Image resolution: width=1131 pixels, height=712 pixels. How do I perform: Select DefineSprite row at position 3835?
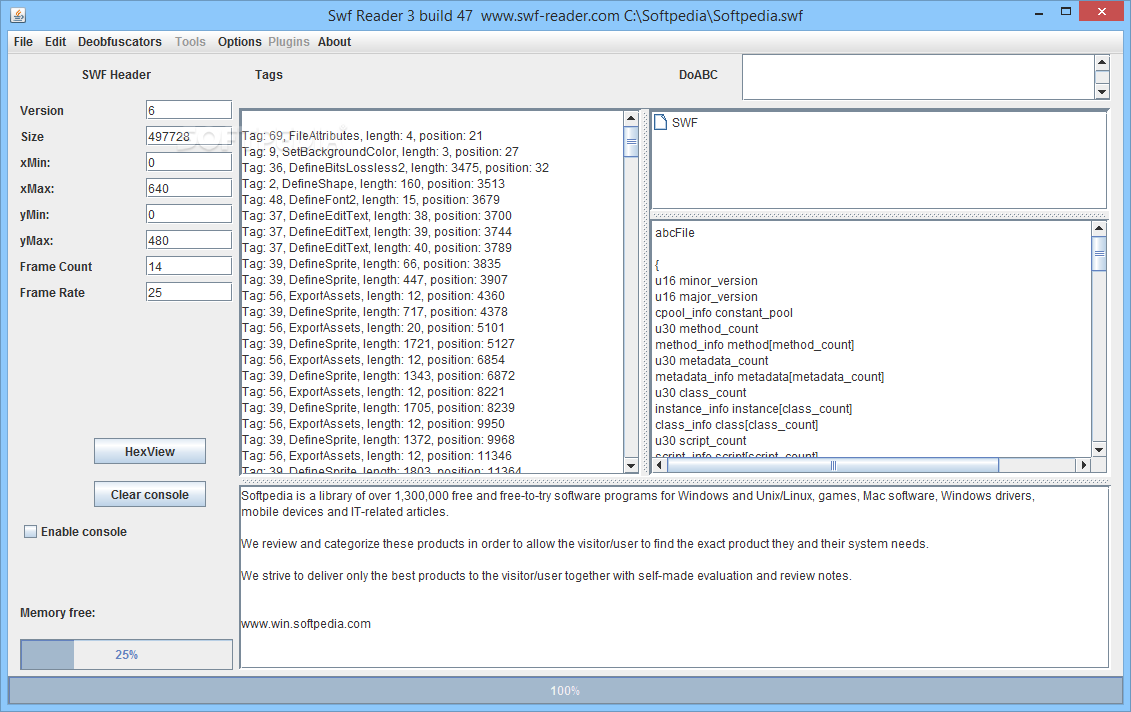point(371,263)
